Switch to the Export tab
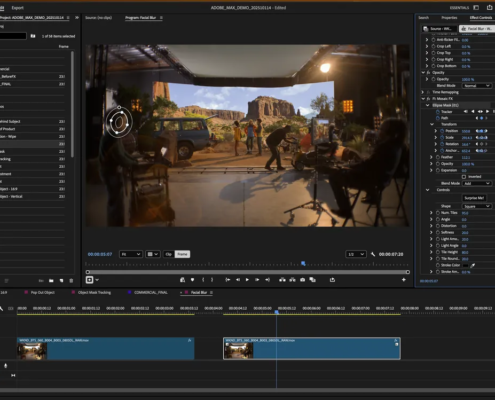Viewport: 495px width, 400px height. pyautogui.click(x=18, y=8)
